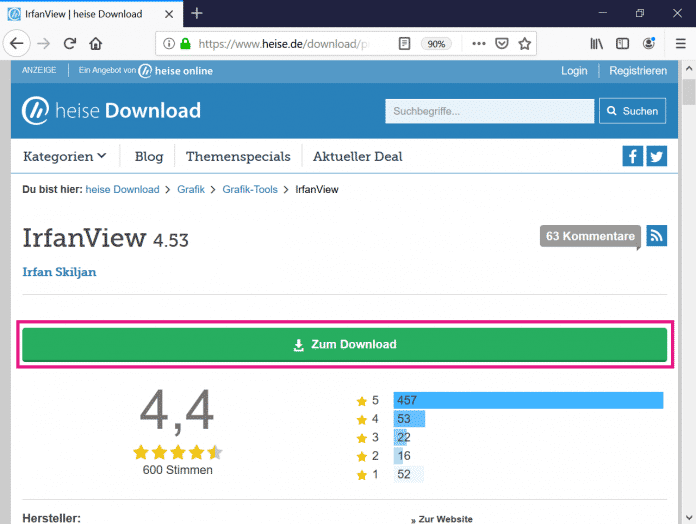Expand the Kategorien dropdown
Screen dimensions: 696x524
[65, 156]
